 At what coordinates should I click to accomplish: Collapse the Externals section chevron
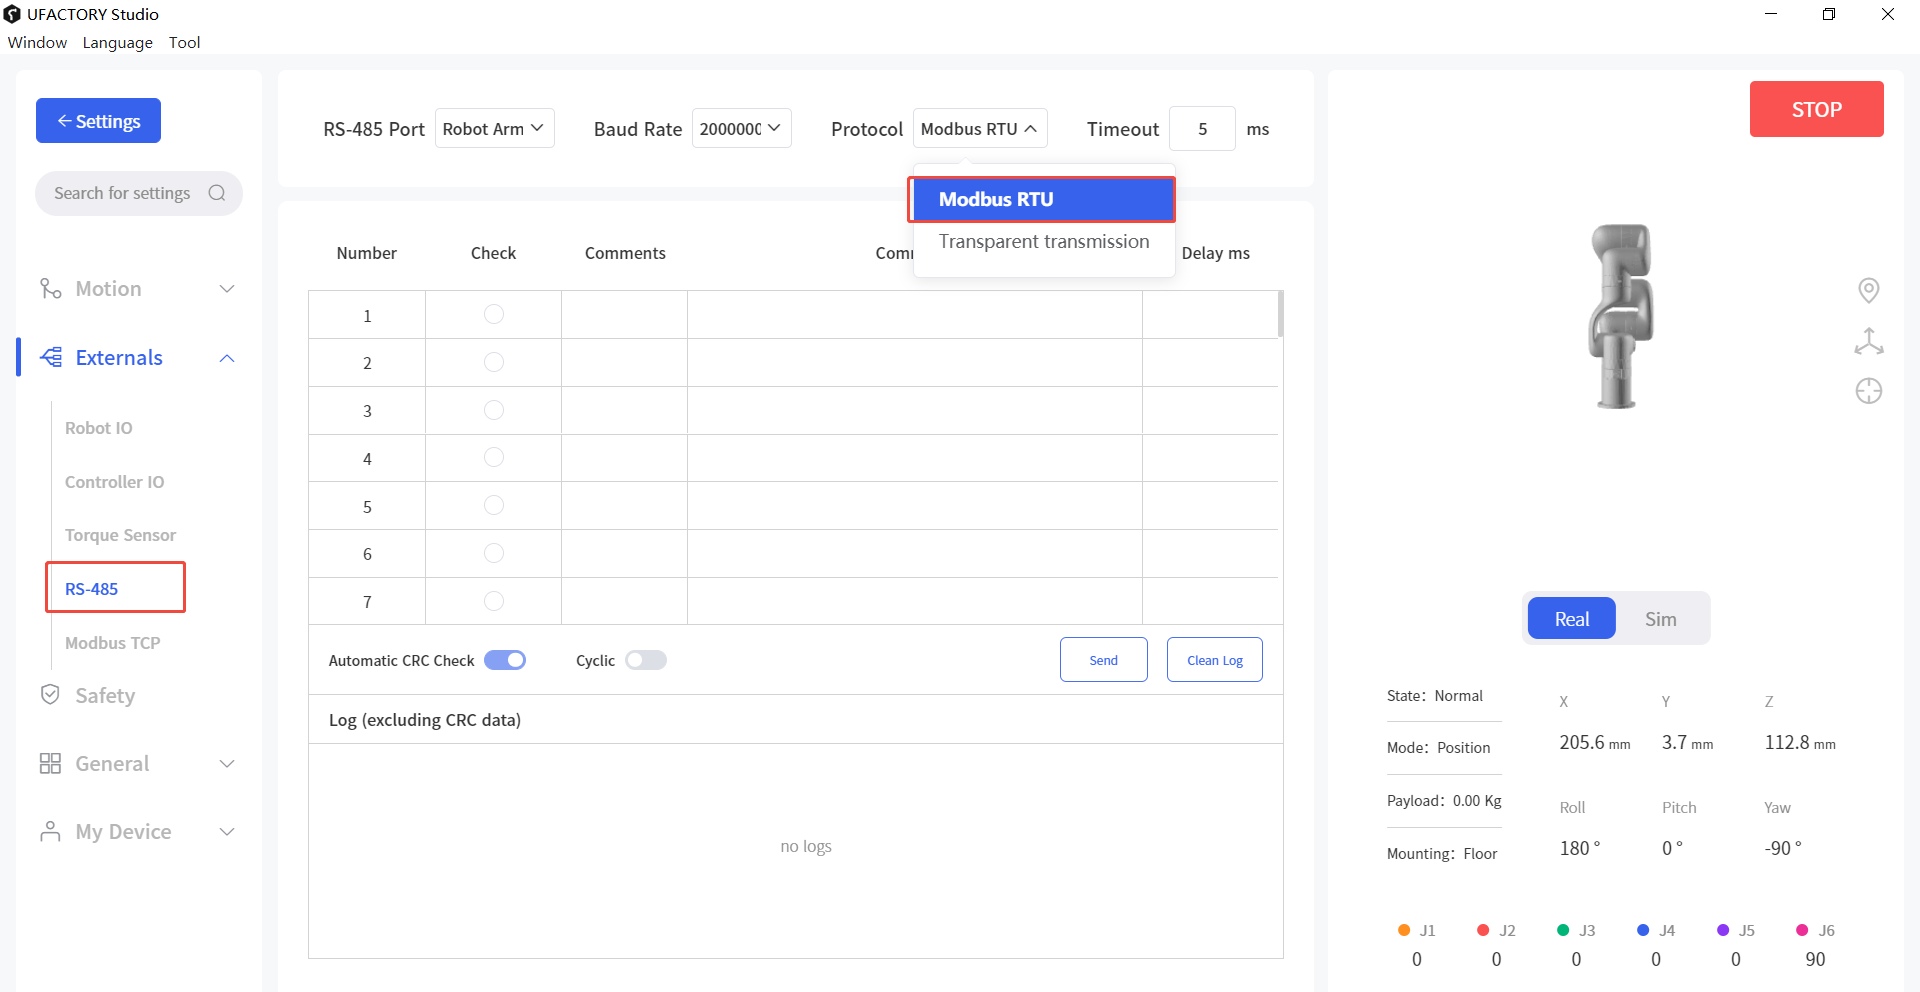[227, 358]
